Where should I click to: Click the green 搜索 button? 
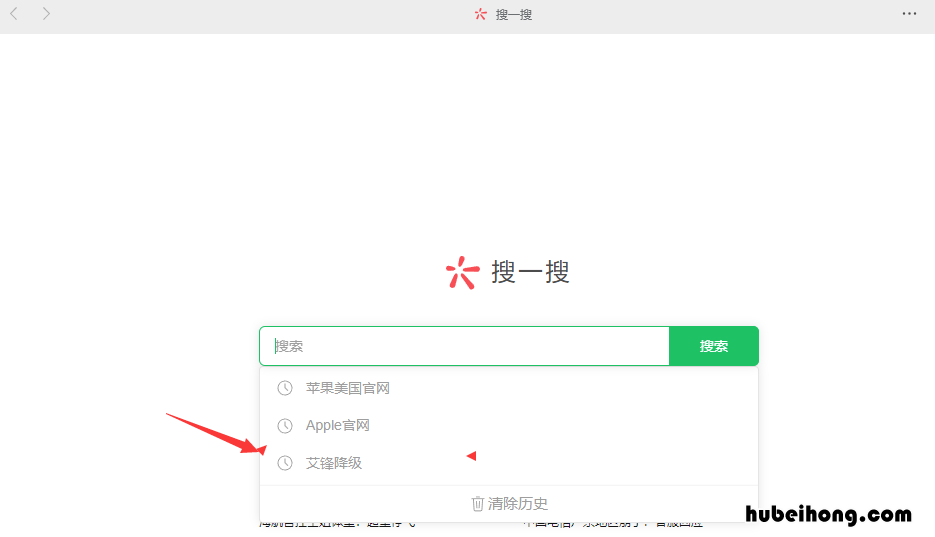point(714,346)
